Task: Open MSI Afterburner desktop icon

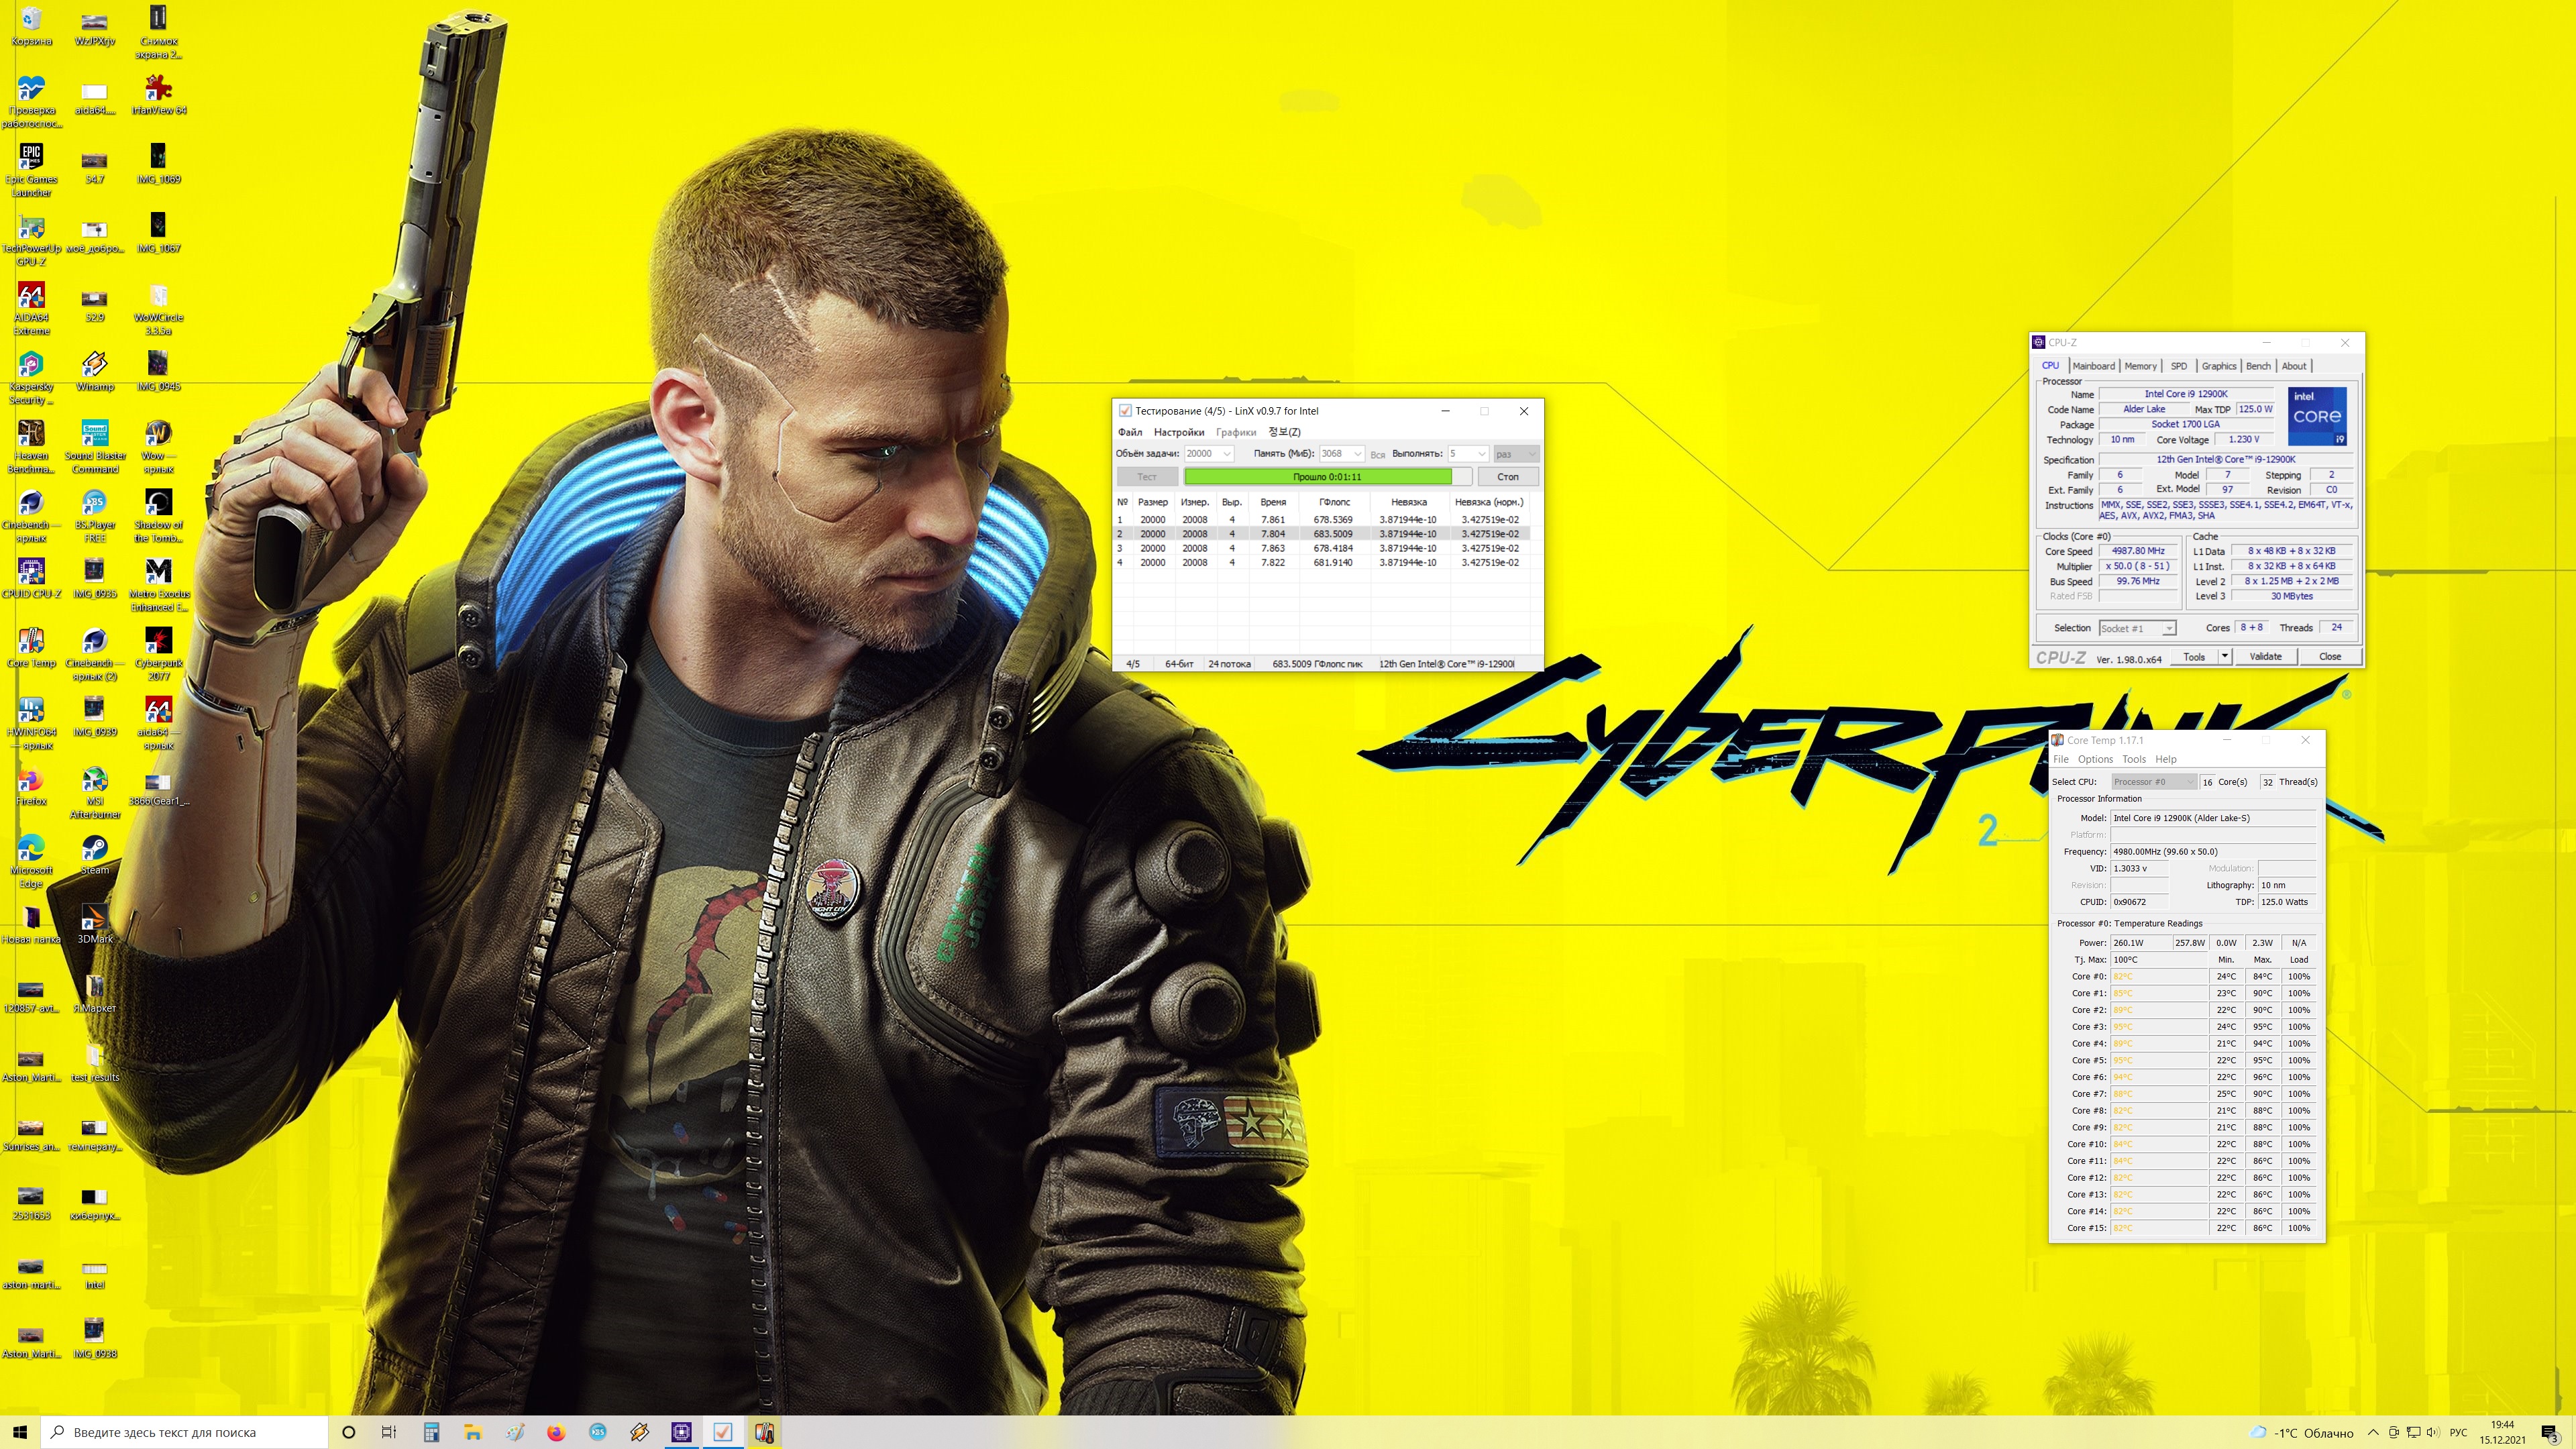Action: [94, 781]
